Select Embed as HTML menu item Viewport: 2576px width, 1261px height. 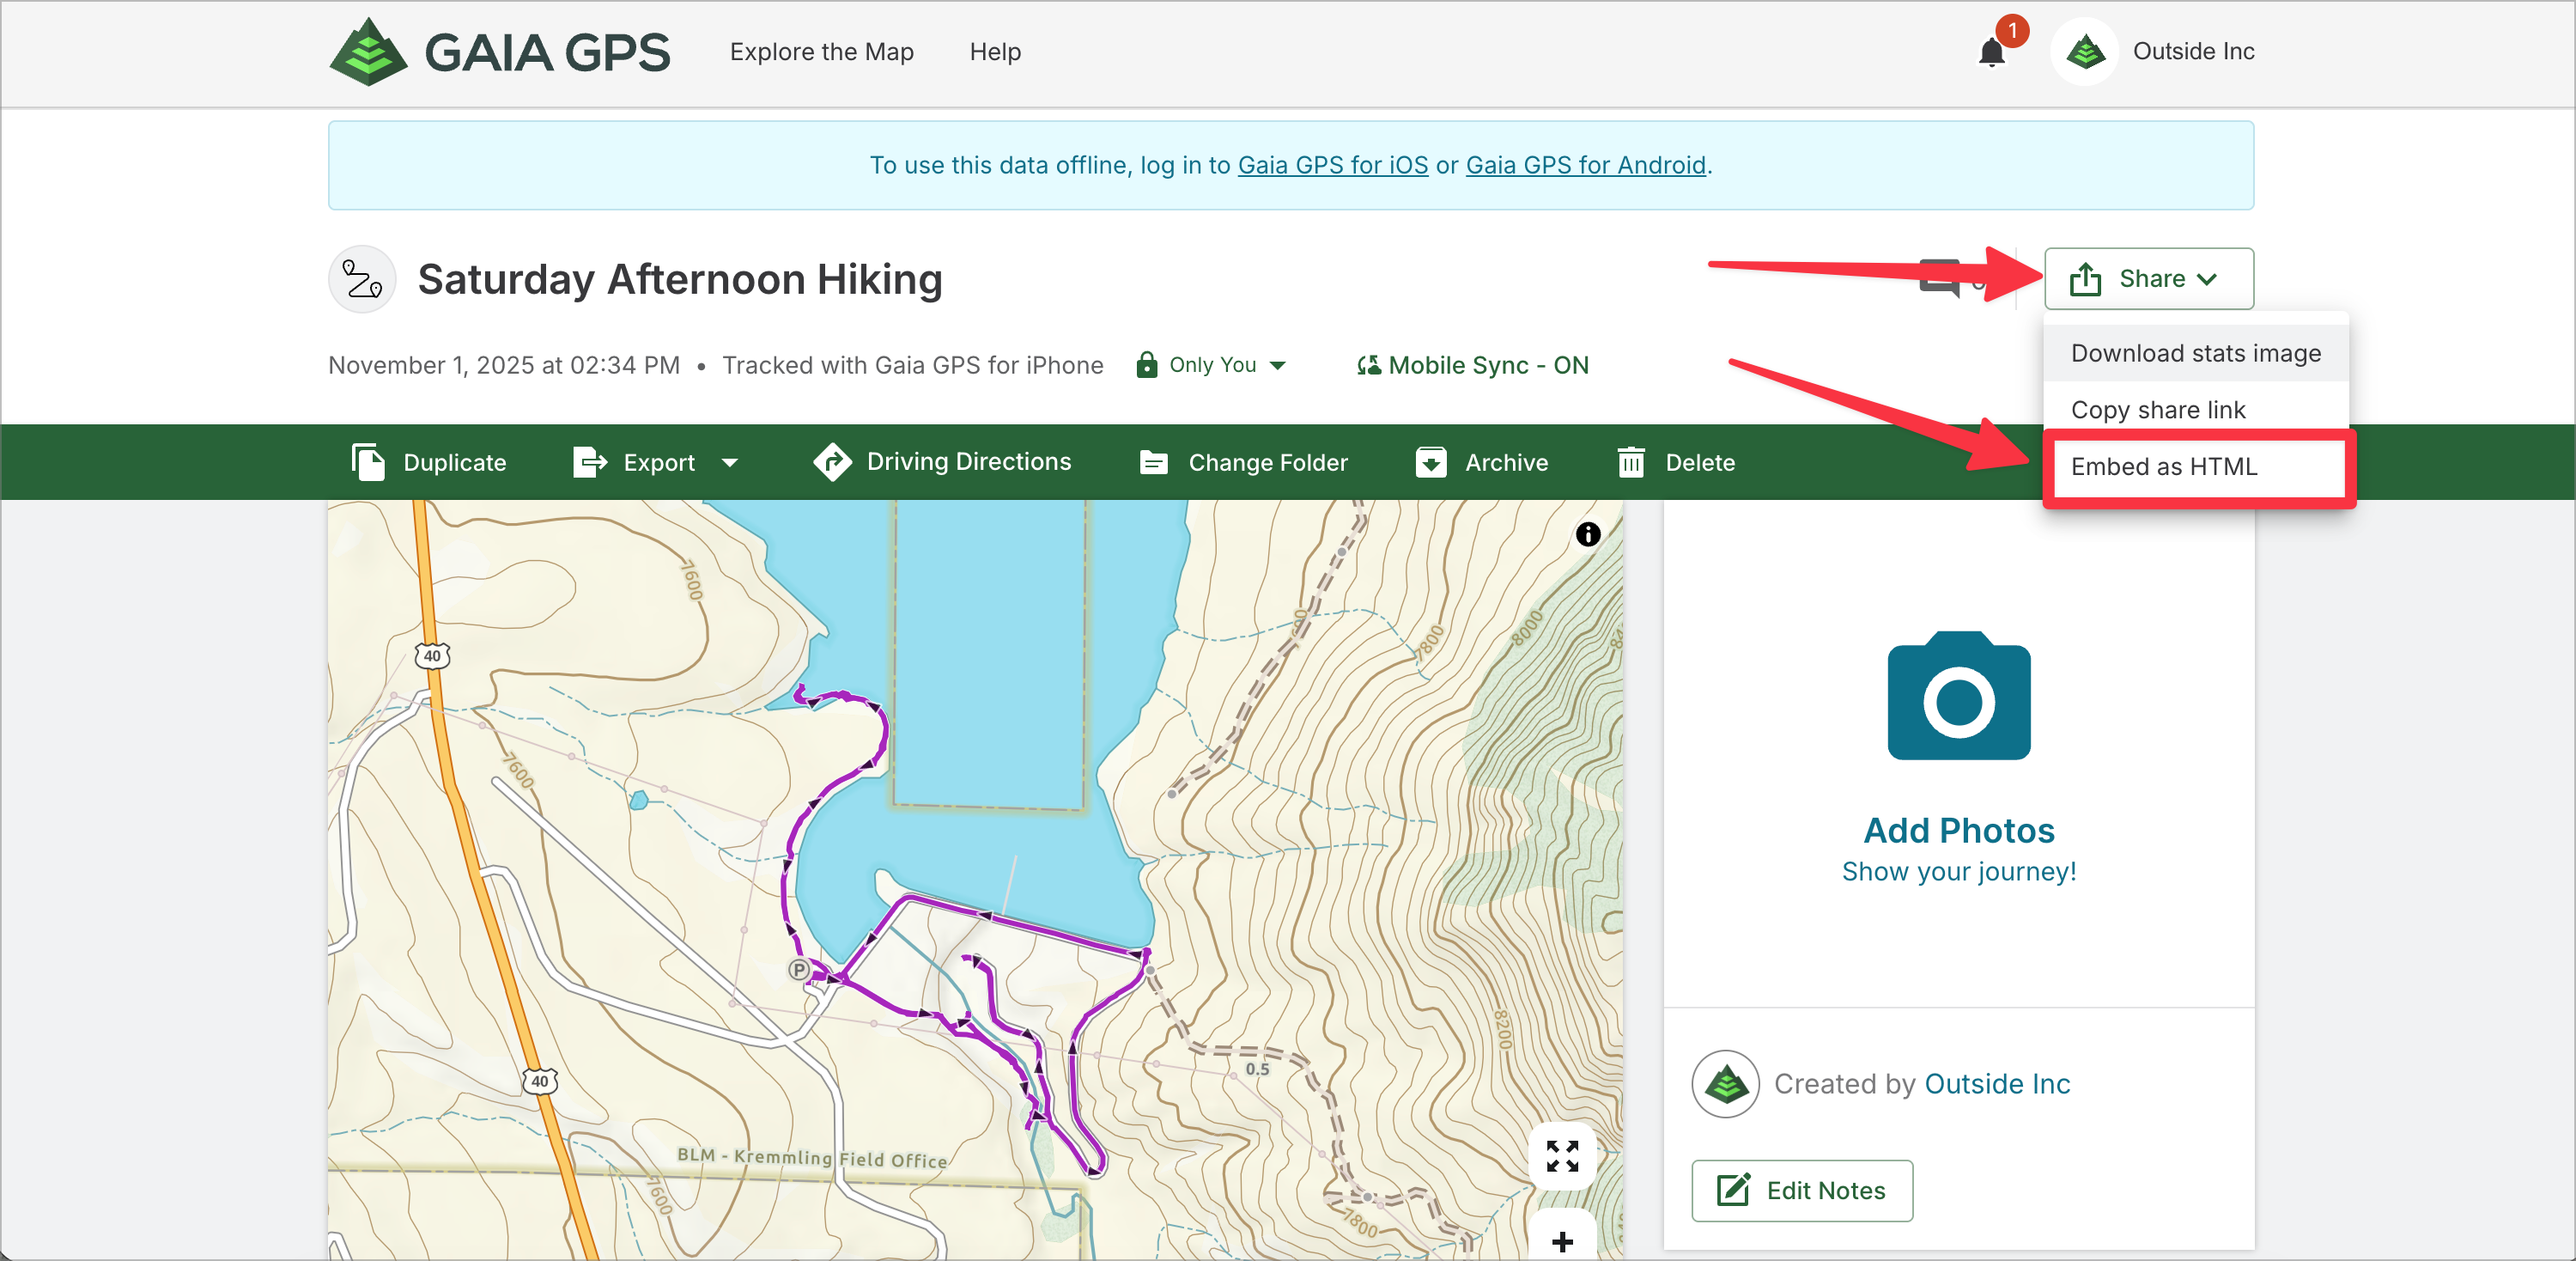[2163, 466]
